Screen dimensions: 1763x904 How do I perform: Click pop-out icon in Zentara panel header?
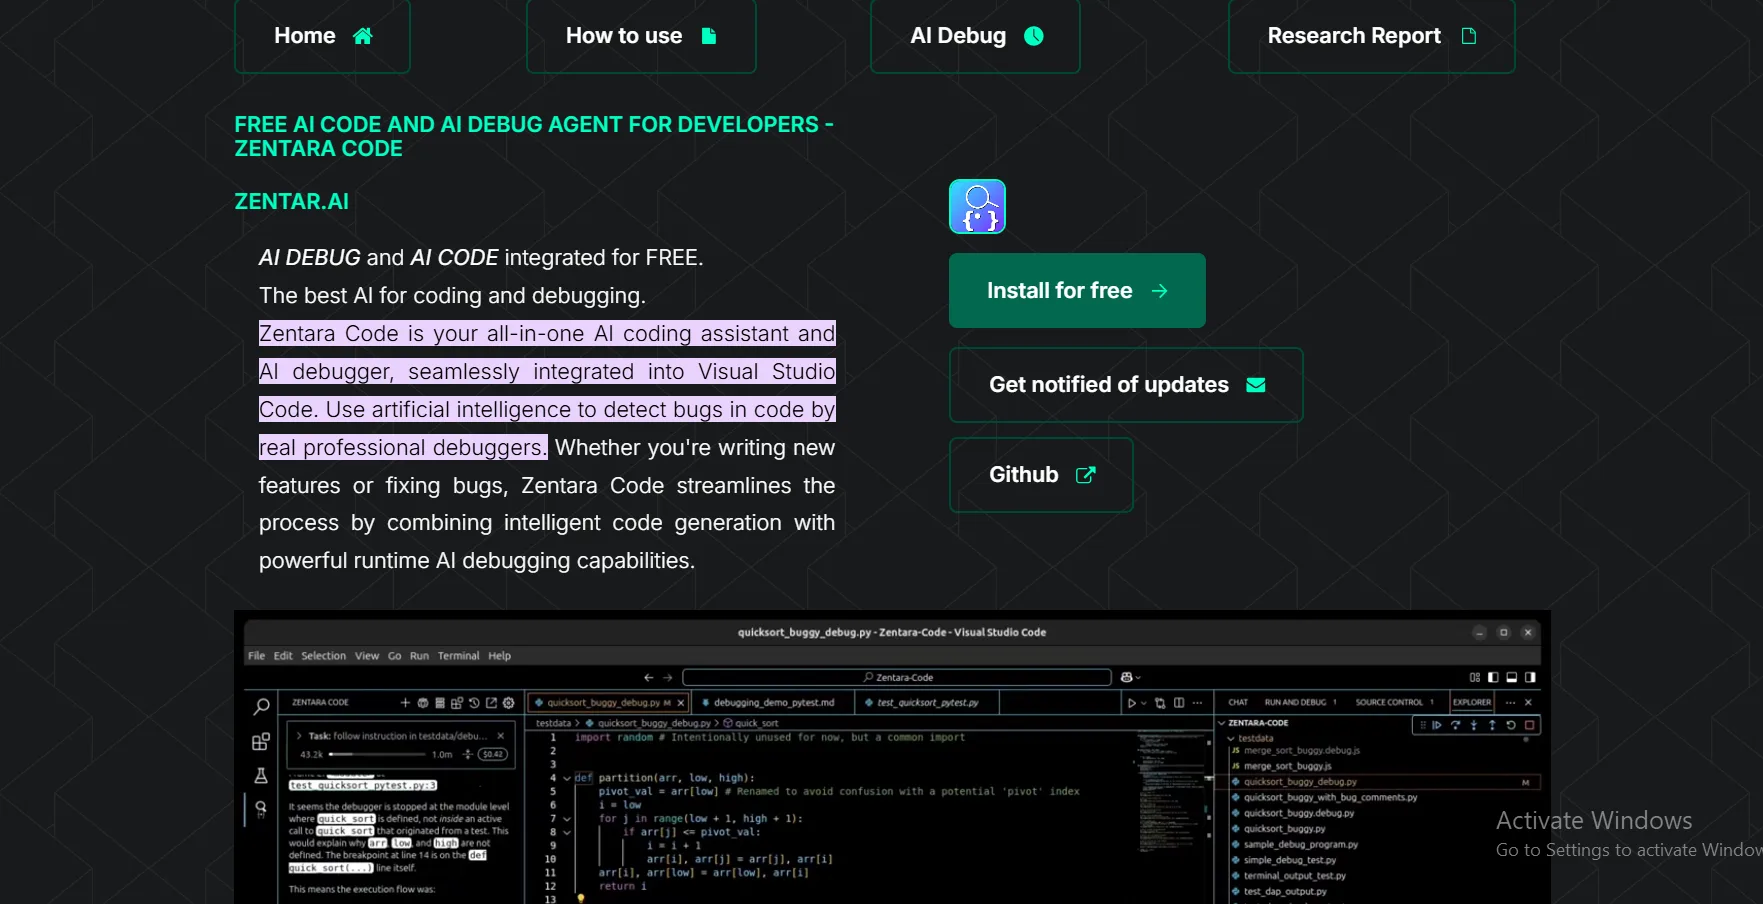(x=491, y=703)
